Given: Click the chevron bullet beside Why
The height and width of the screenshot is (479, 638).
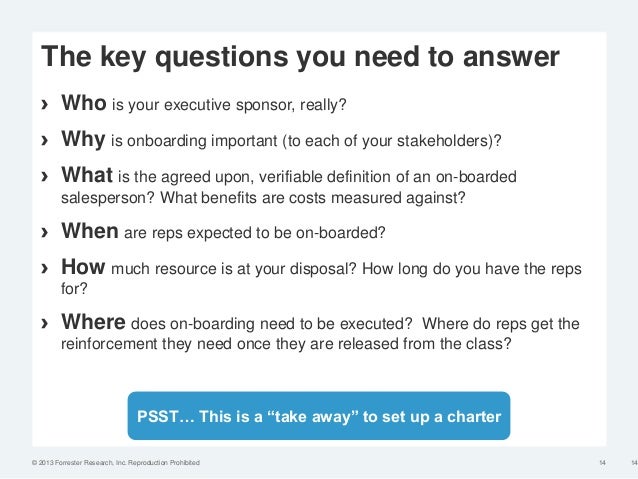Looking at the screenshot, I should (44, 138).
